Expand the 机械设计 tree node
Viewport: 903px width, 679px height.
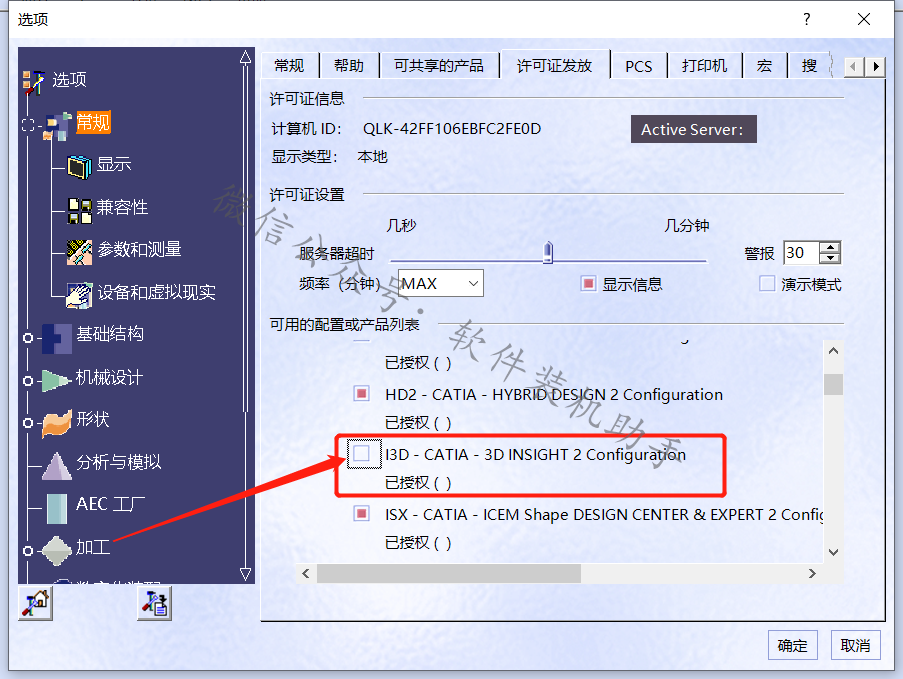[28, 381]
